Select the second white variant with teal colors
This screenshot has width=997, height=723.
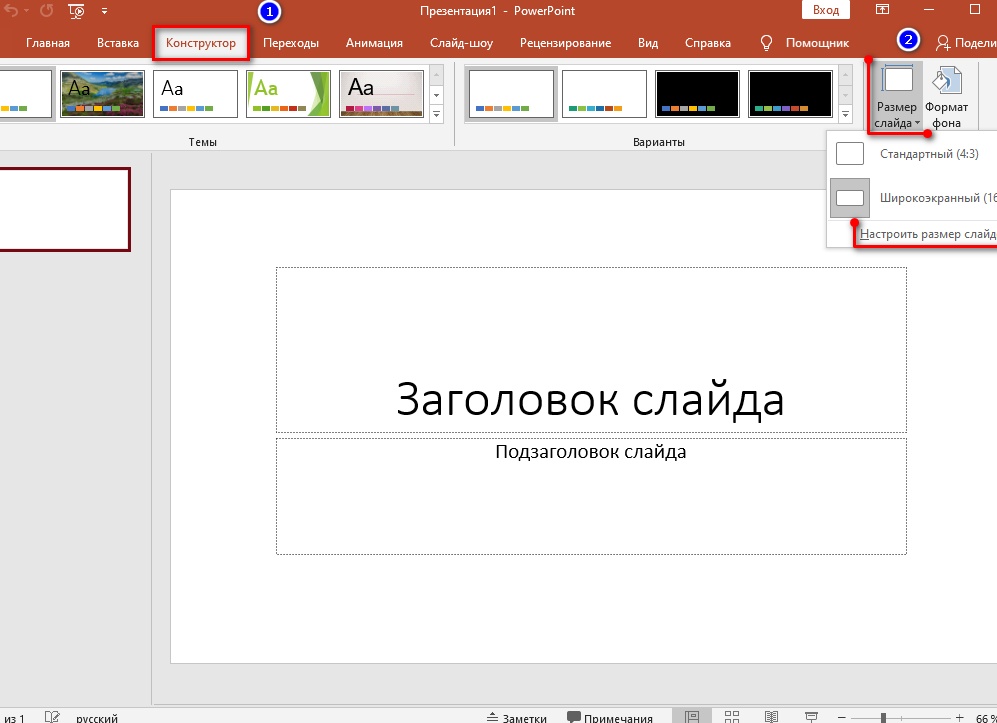(x=604, y=94)
